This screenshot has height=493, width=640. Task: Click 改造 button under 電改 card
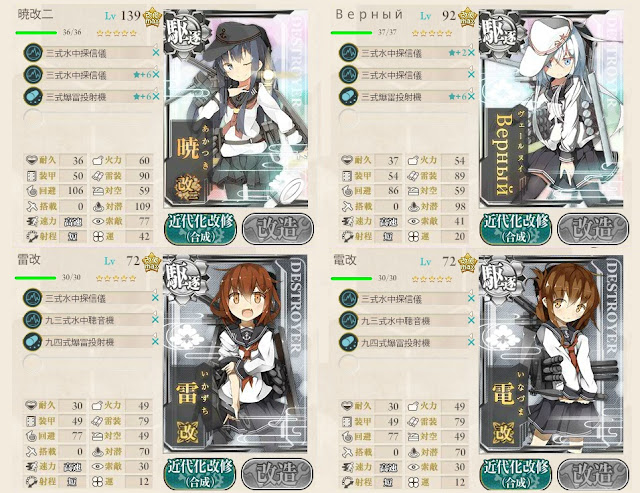593,474
